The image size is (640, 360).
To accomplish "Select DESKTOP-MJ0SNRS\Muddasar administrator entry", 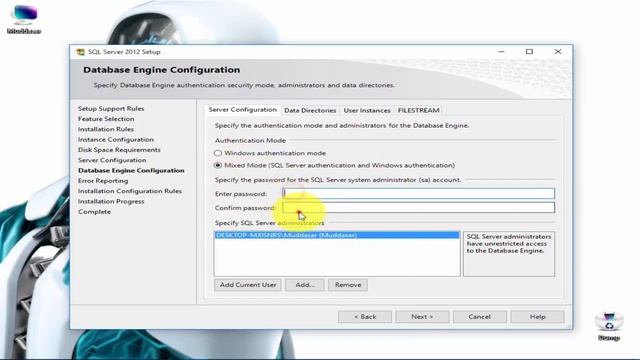I will pos(337,235).
